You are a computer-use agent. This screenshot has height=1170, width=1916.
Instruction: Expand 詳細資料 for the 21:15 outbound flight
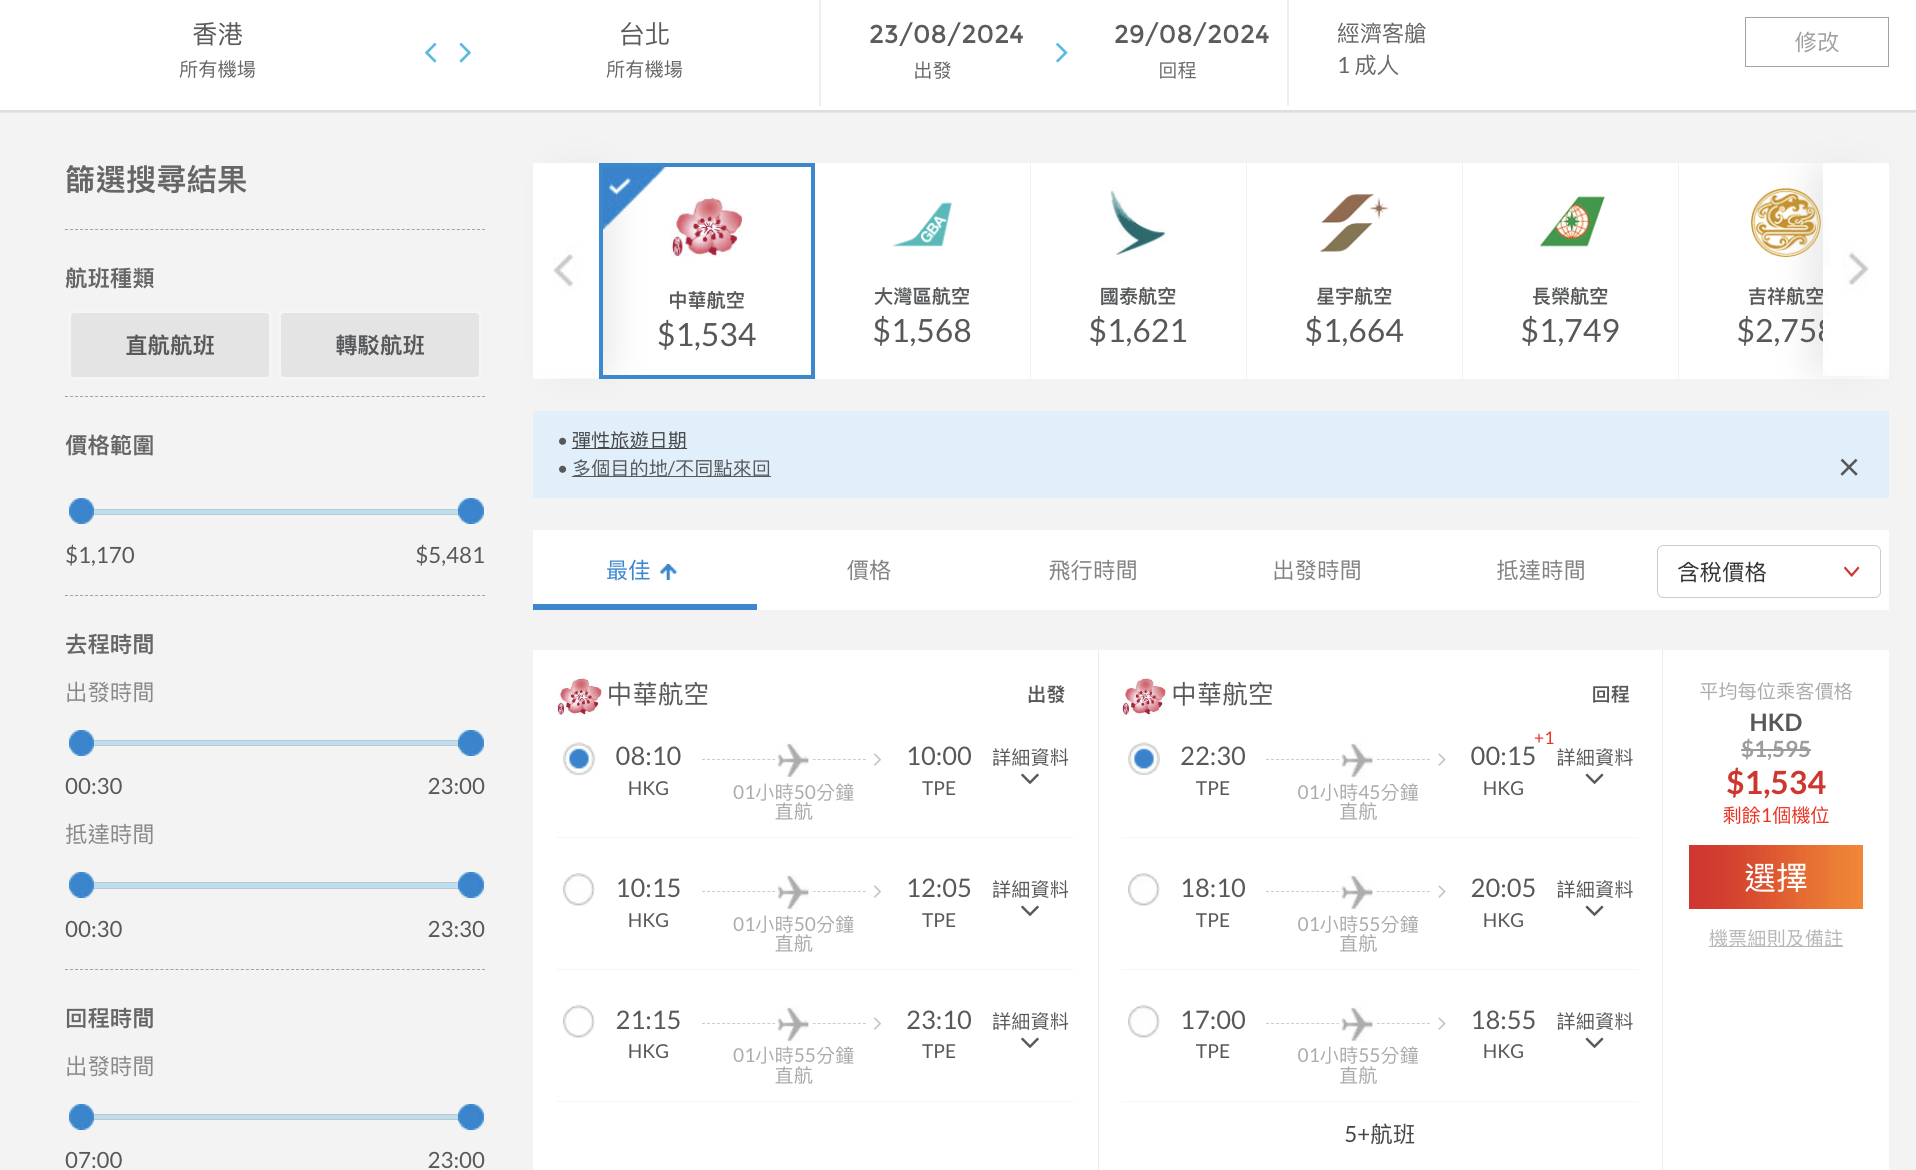tap(1030, 1030)
